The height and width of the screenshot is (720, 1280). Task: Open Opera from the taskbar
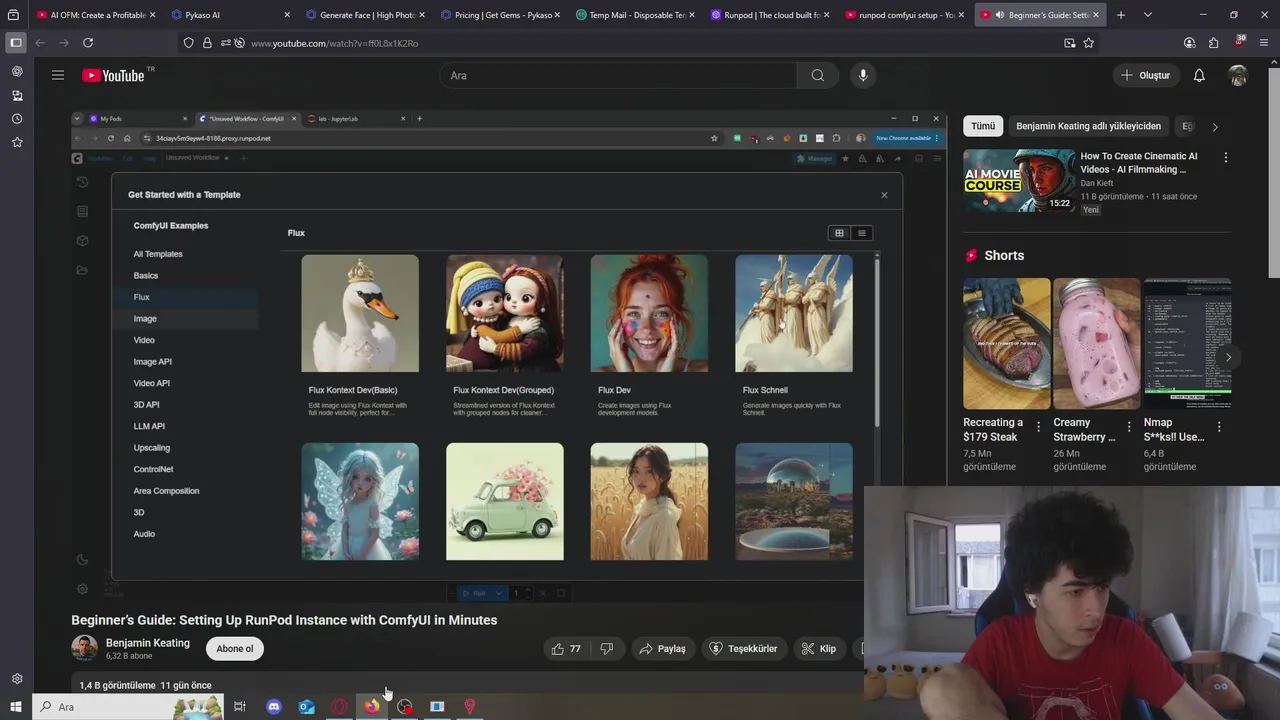340,707
